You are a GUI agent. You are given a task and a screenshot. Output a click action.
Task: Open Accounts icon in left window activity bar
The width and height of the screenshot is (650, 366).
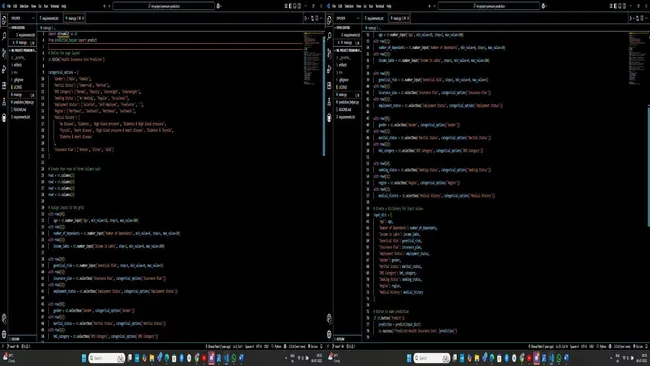click(x=4, y=318)
